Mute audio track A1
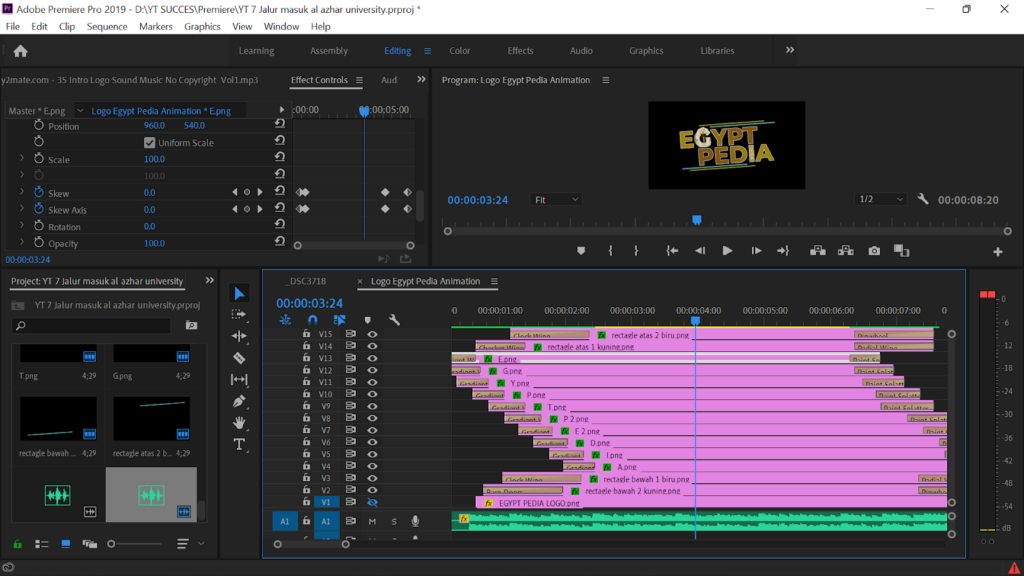The image size is (1024, 576). [372, 521]
